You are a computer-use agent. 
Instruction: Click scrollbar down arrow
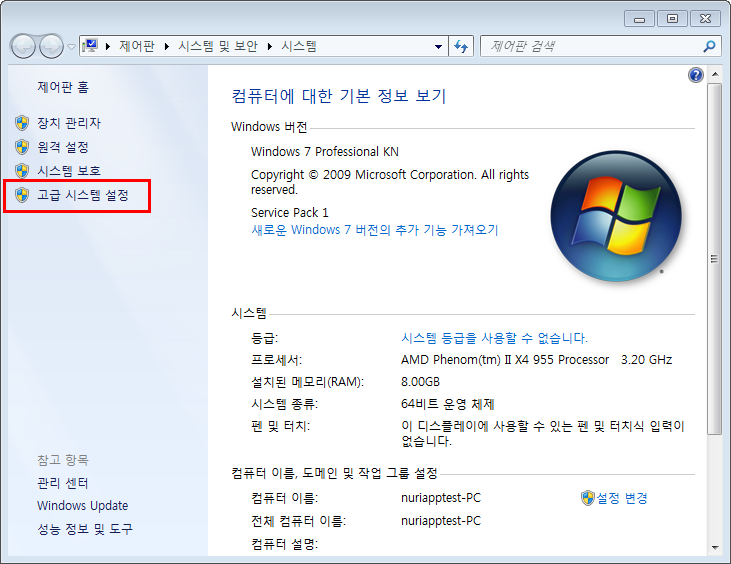715,548
